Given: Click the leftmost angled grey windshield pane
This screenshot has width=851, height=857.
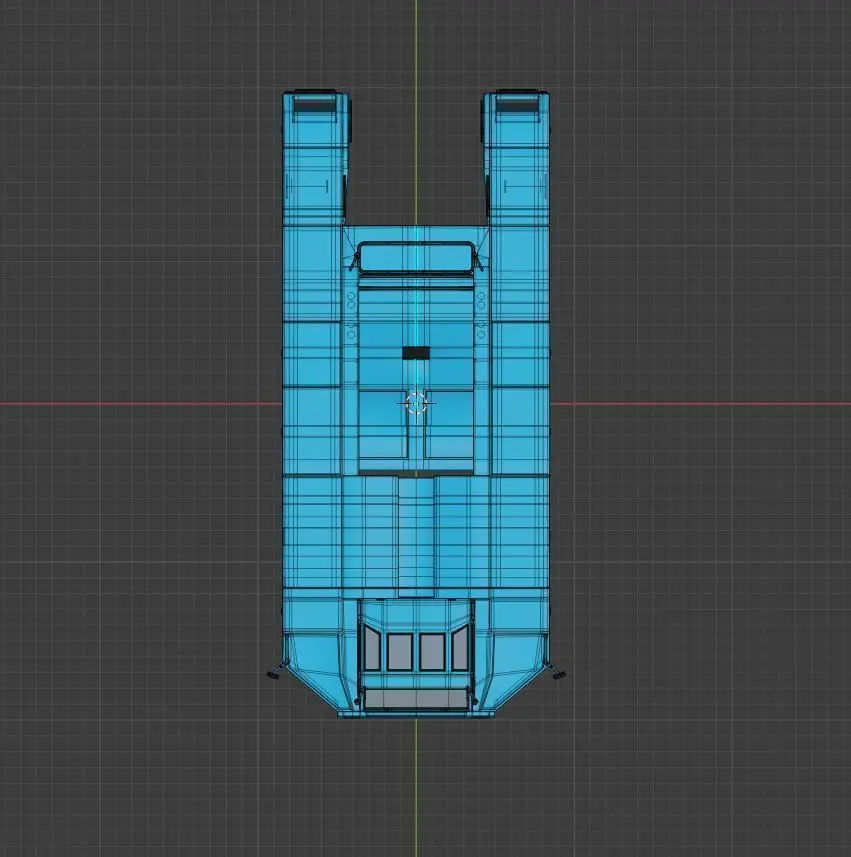Looking at the screenshot, I should point(371,647).
